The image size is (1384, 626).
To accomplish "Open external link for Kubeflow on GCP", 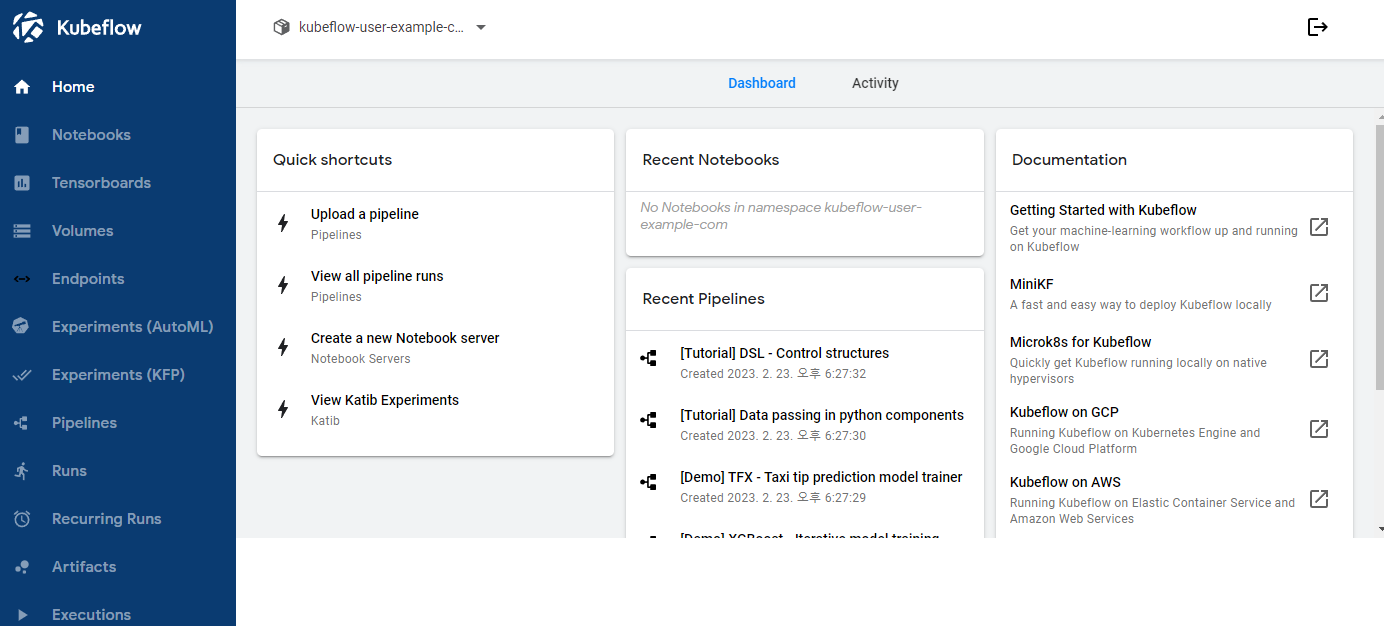I will tap(1319, 429).
